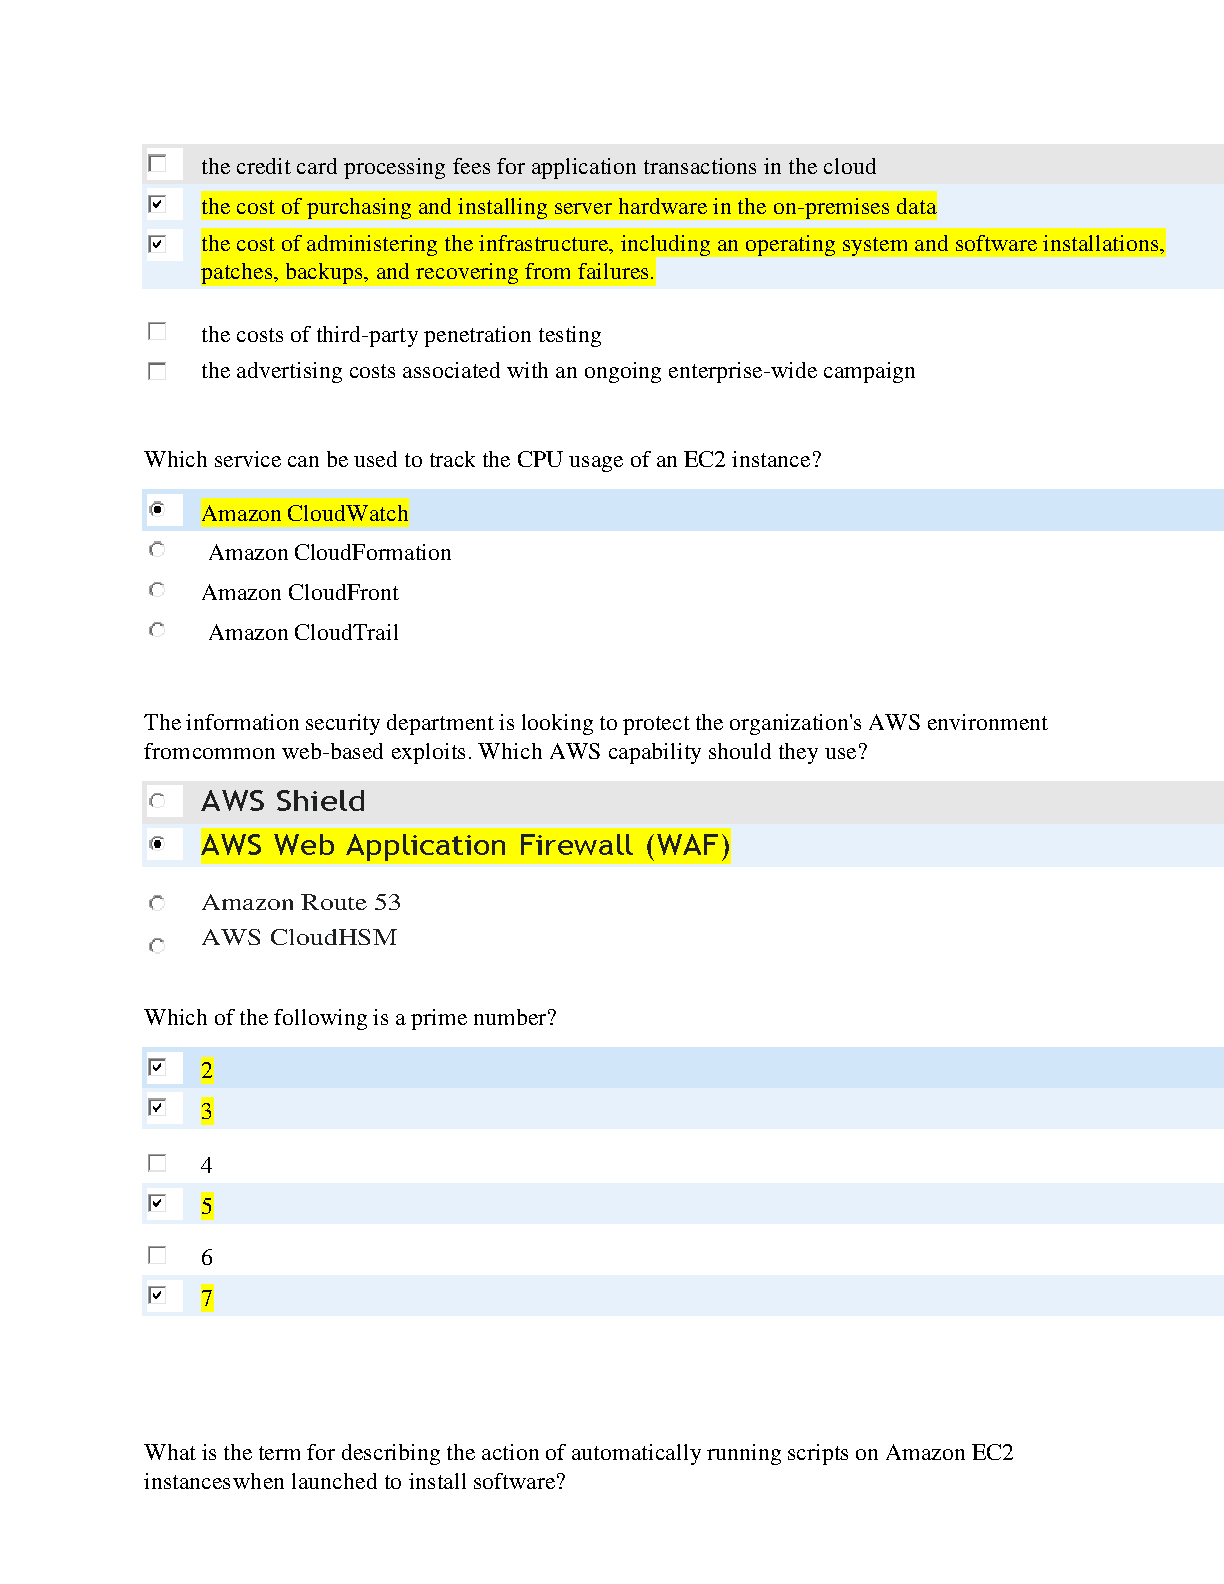
Task: Click the 'AWS Shield' option text
Action: click(284, 801)
